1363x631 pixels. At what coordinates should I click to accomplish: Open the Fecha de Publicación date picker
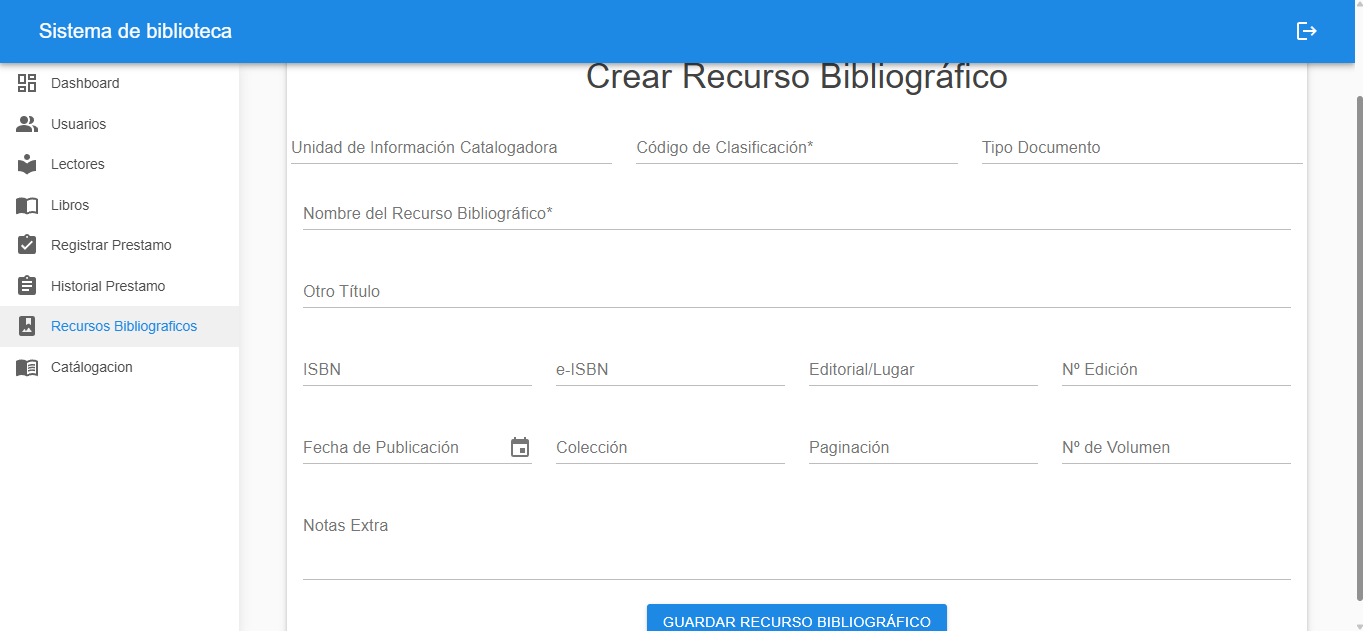click(x=520, y=447)
